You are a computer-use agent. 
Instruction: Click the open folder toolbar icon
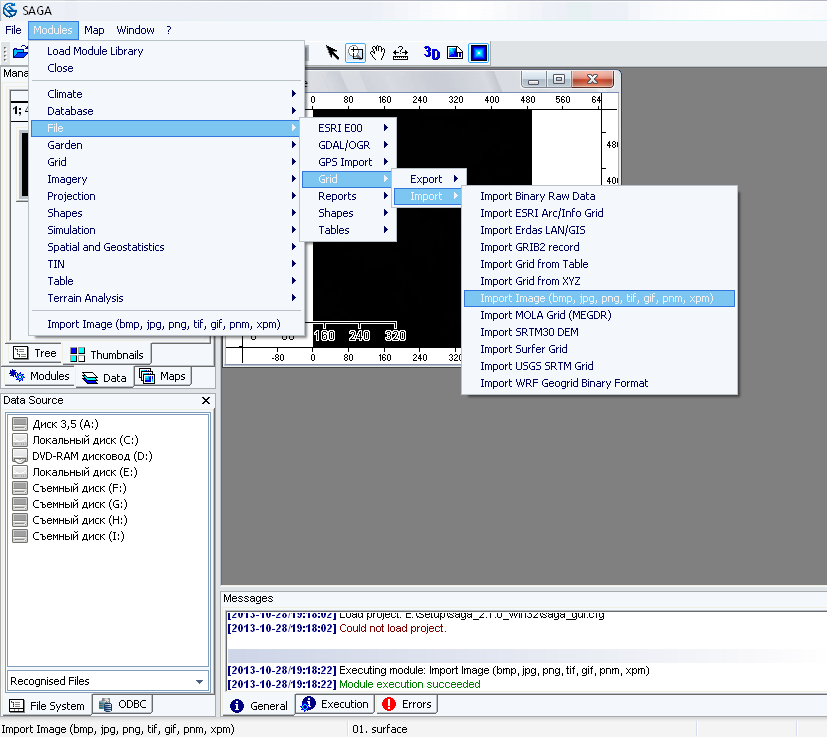point(19,53)
